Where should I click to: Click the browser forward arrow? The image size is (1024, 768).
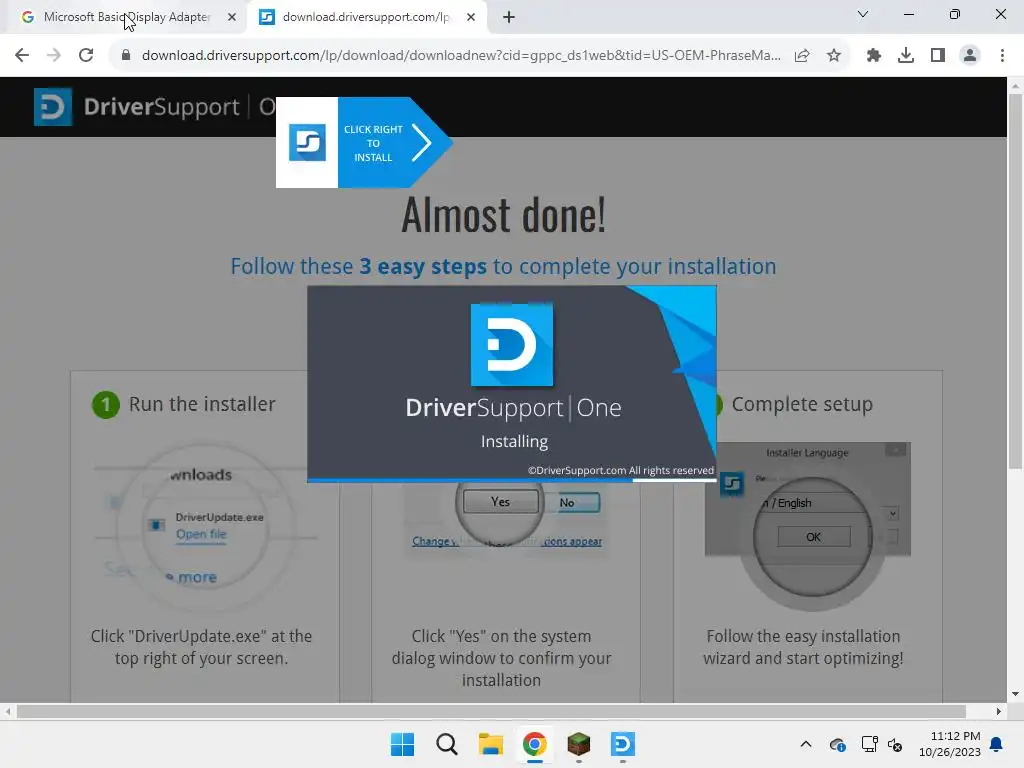[x=54, y=56]
